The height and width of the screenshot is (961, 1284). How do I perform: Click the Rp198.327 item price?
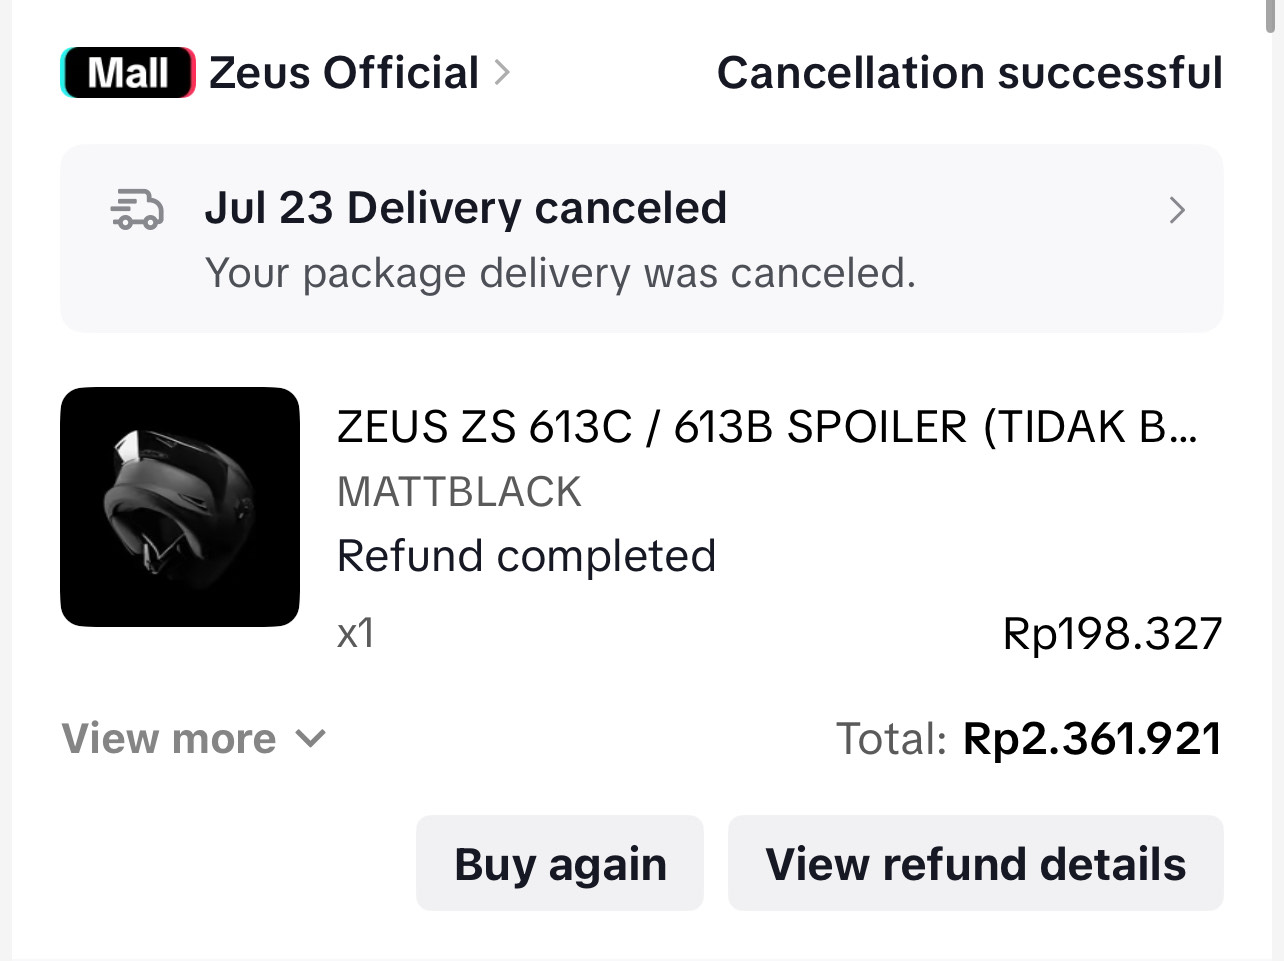click(1112, 634)
